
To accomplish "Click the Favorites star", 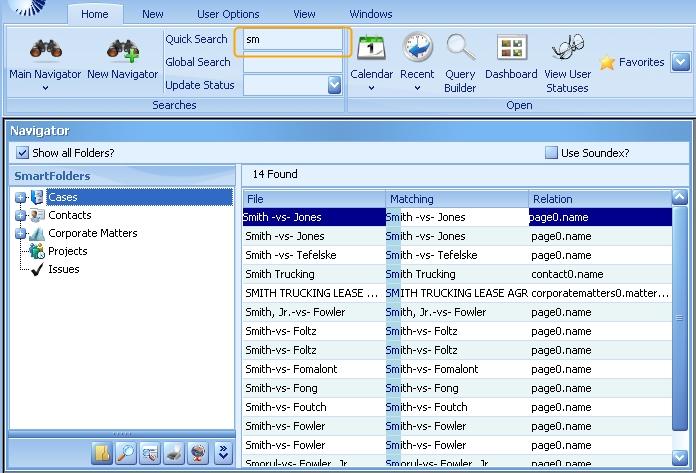I will pos(607,63).
